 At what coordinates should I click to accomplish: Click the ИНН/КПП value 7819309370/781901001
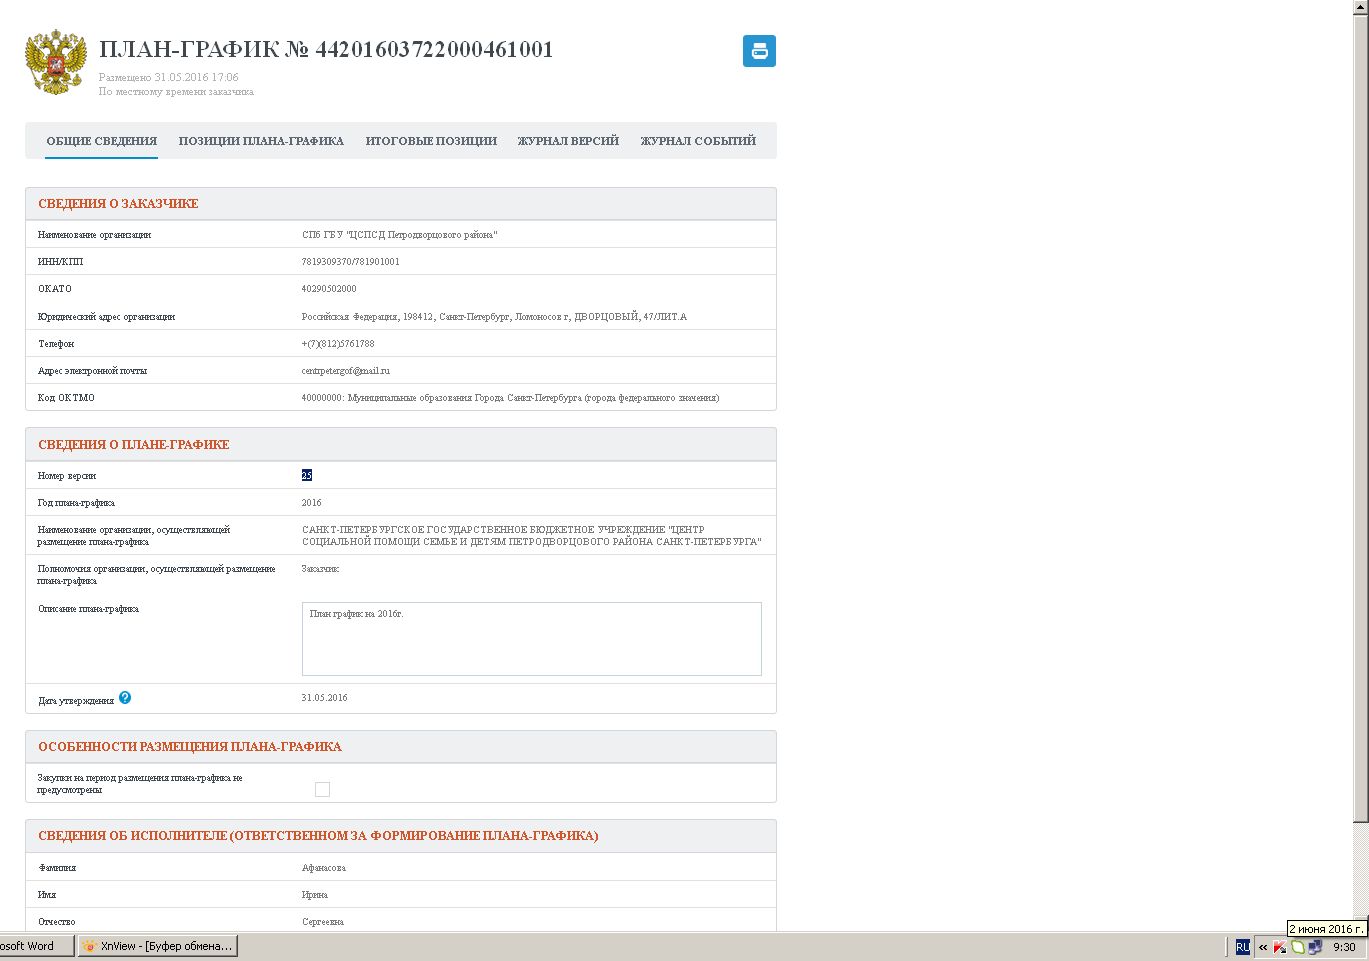(x=351, y=262)
